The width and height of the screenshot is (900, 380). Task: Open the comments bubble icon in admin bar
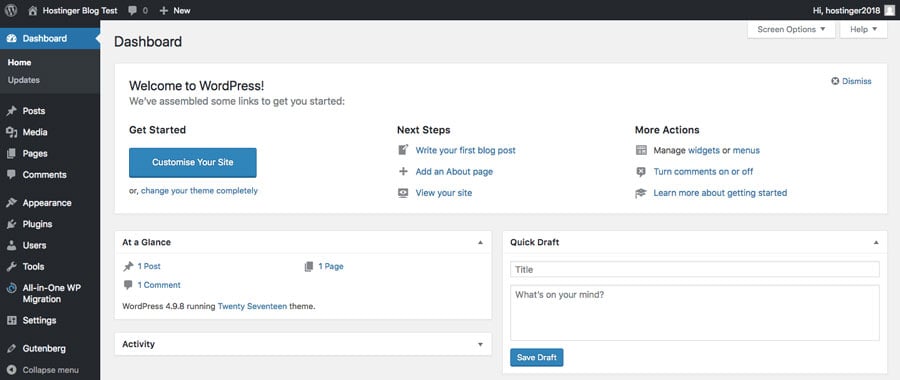tap(133, 10)
